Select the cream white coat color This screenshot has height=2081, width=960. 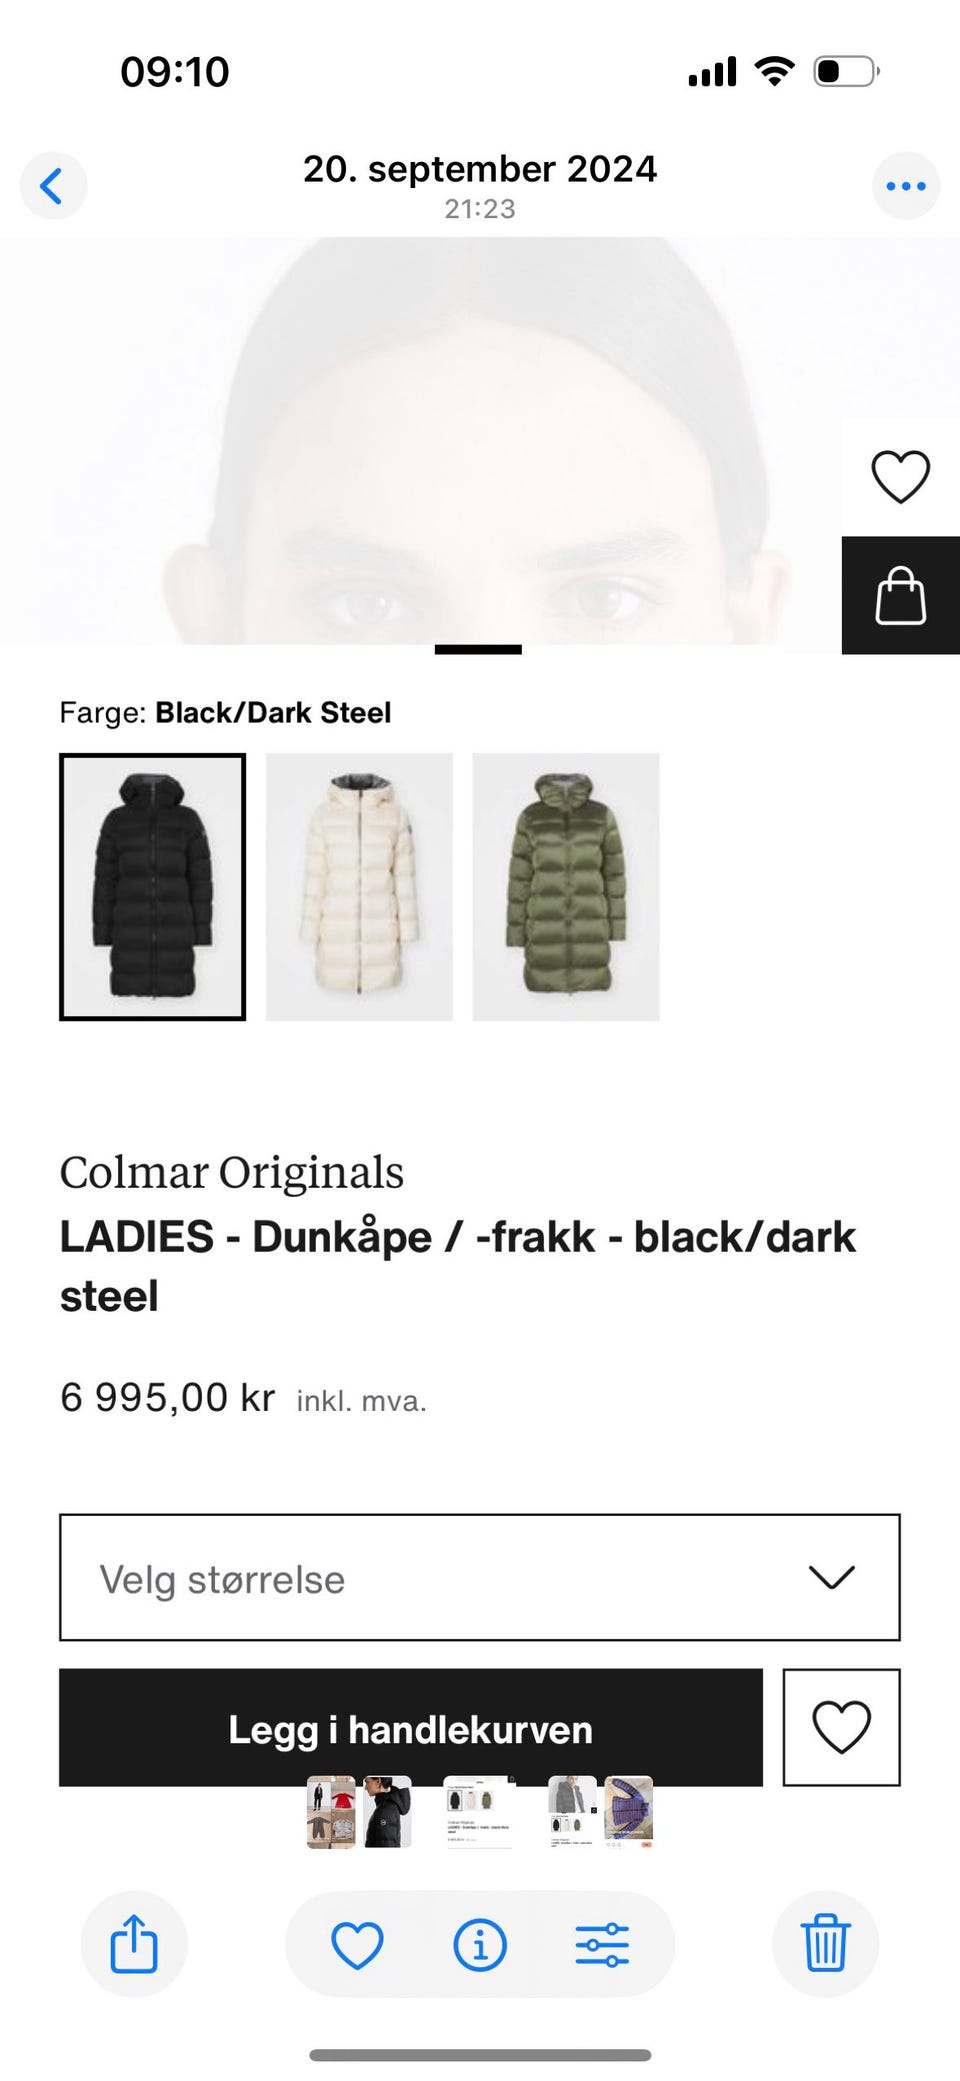click(x=359, y=887)
